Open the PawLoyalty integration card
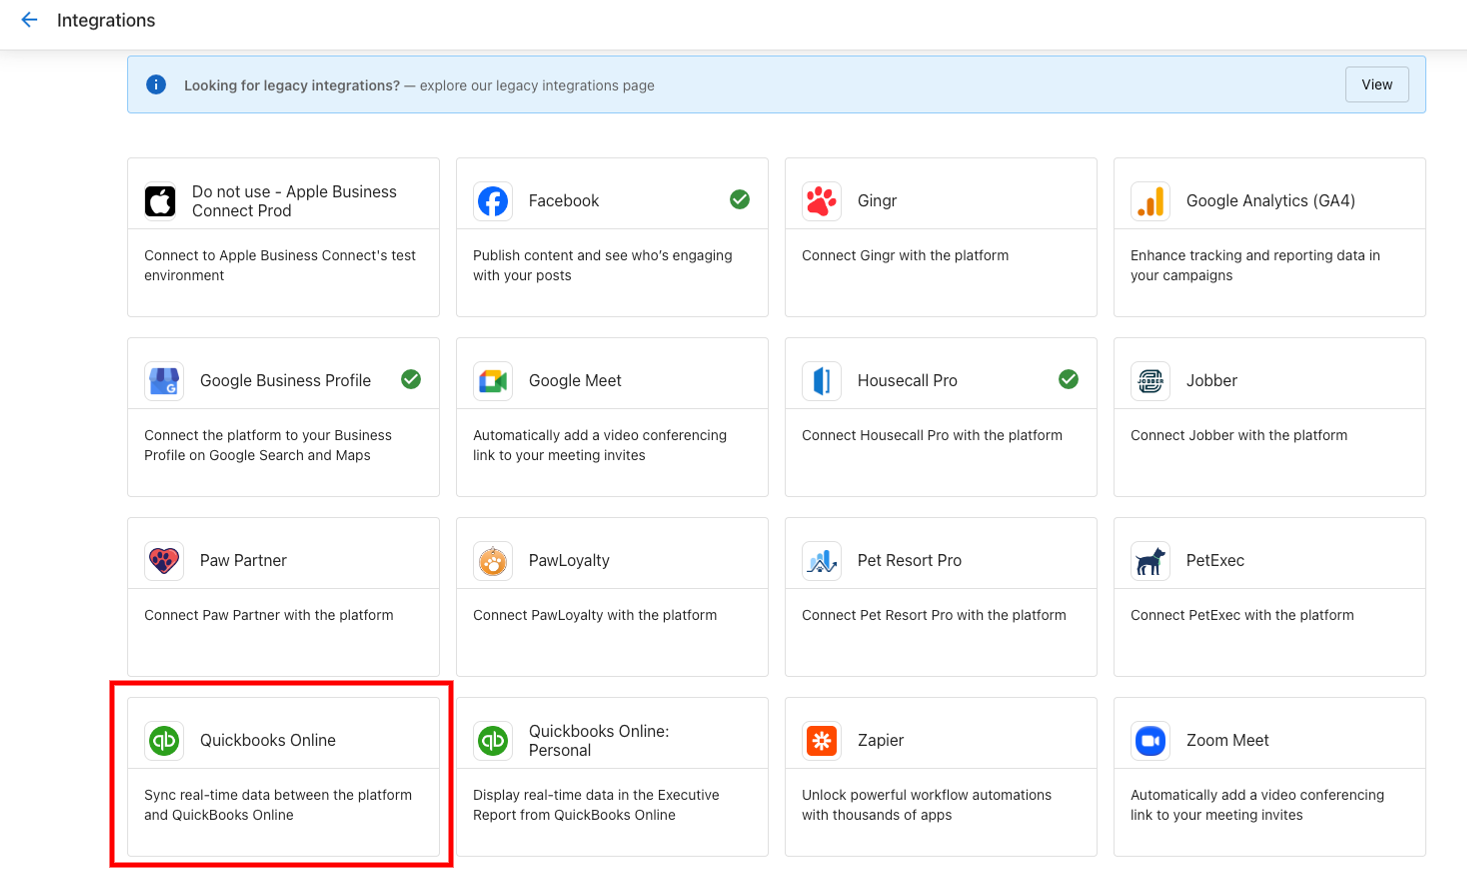Screen dimensions: 1467x871 pyautogui.click(x=612, y=597)
